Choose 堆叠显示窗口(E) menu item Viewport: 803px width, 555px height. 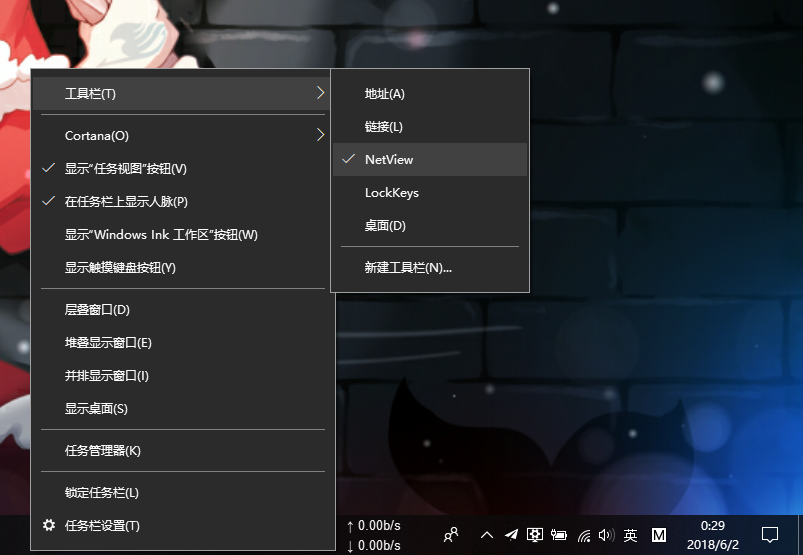pyautogui.click(x=183, y=343)
